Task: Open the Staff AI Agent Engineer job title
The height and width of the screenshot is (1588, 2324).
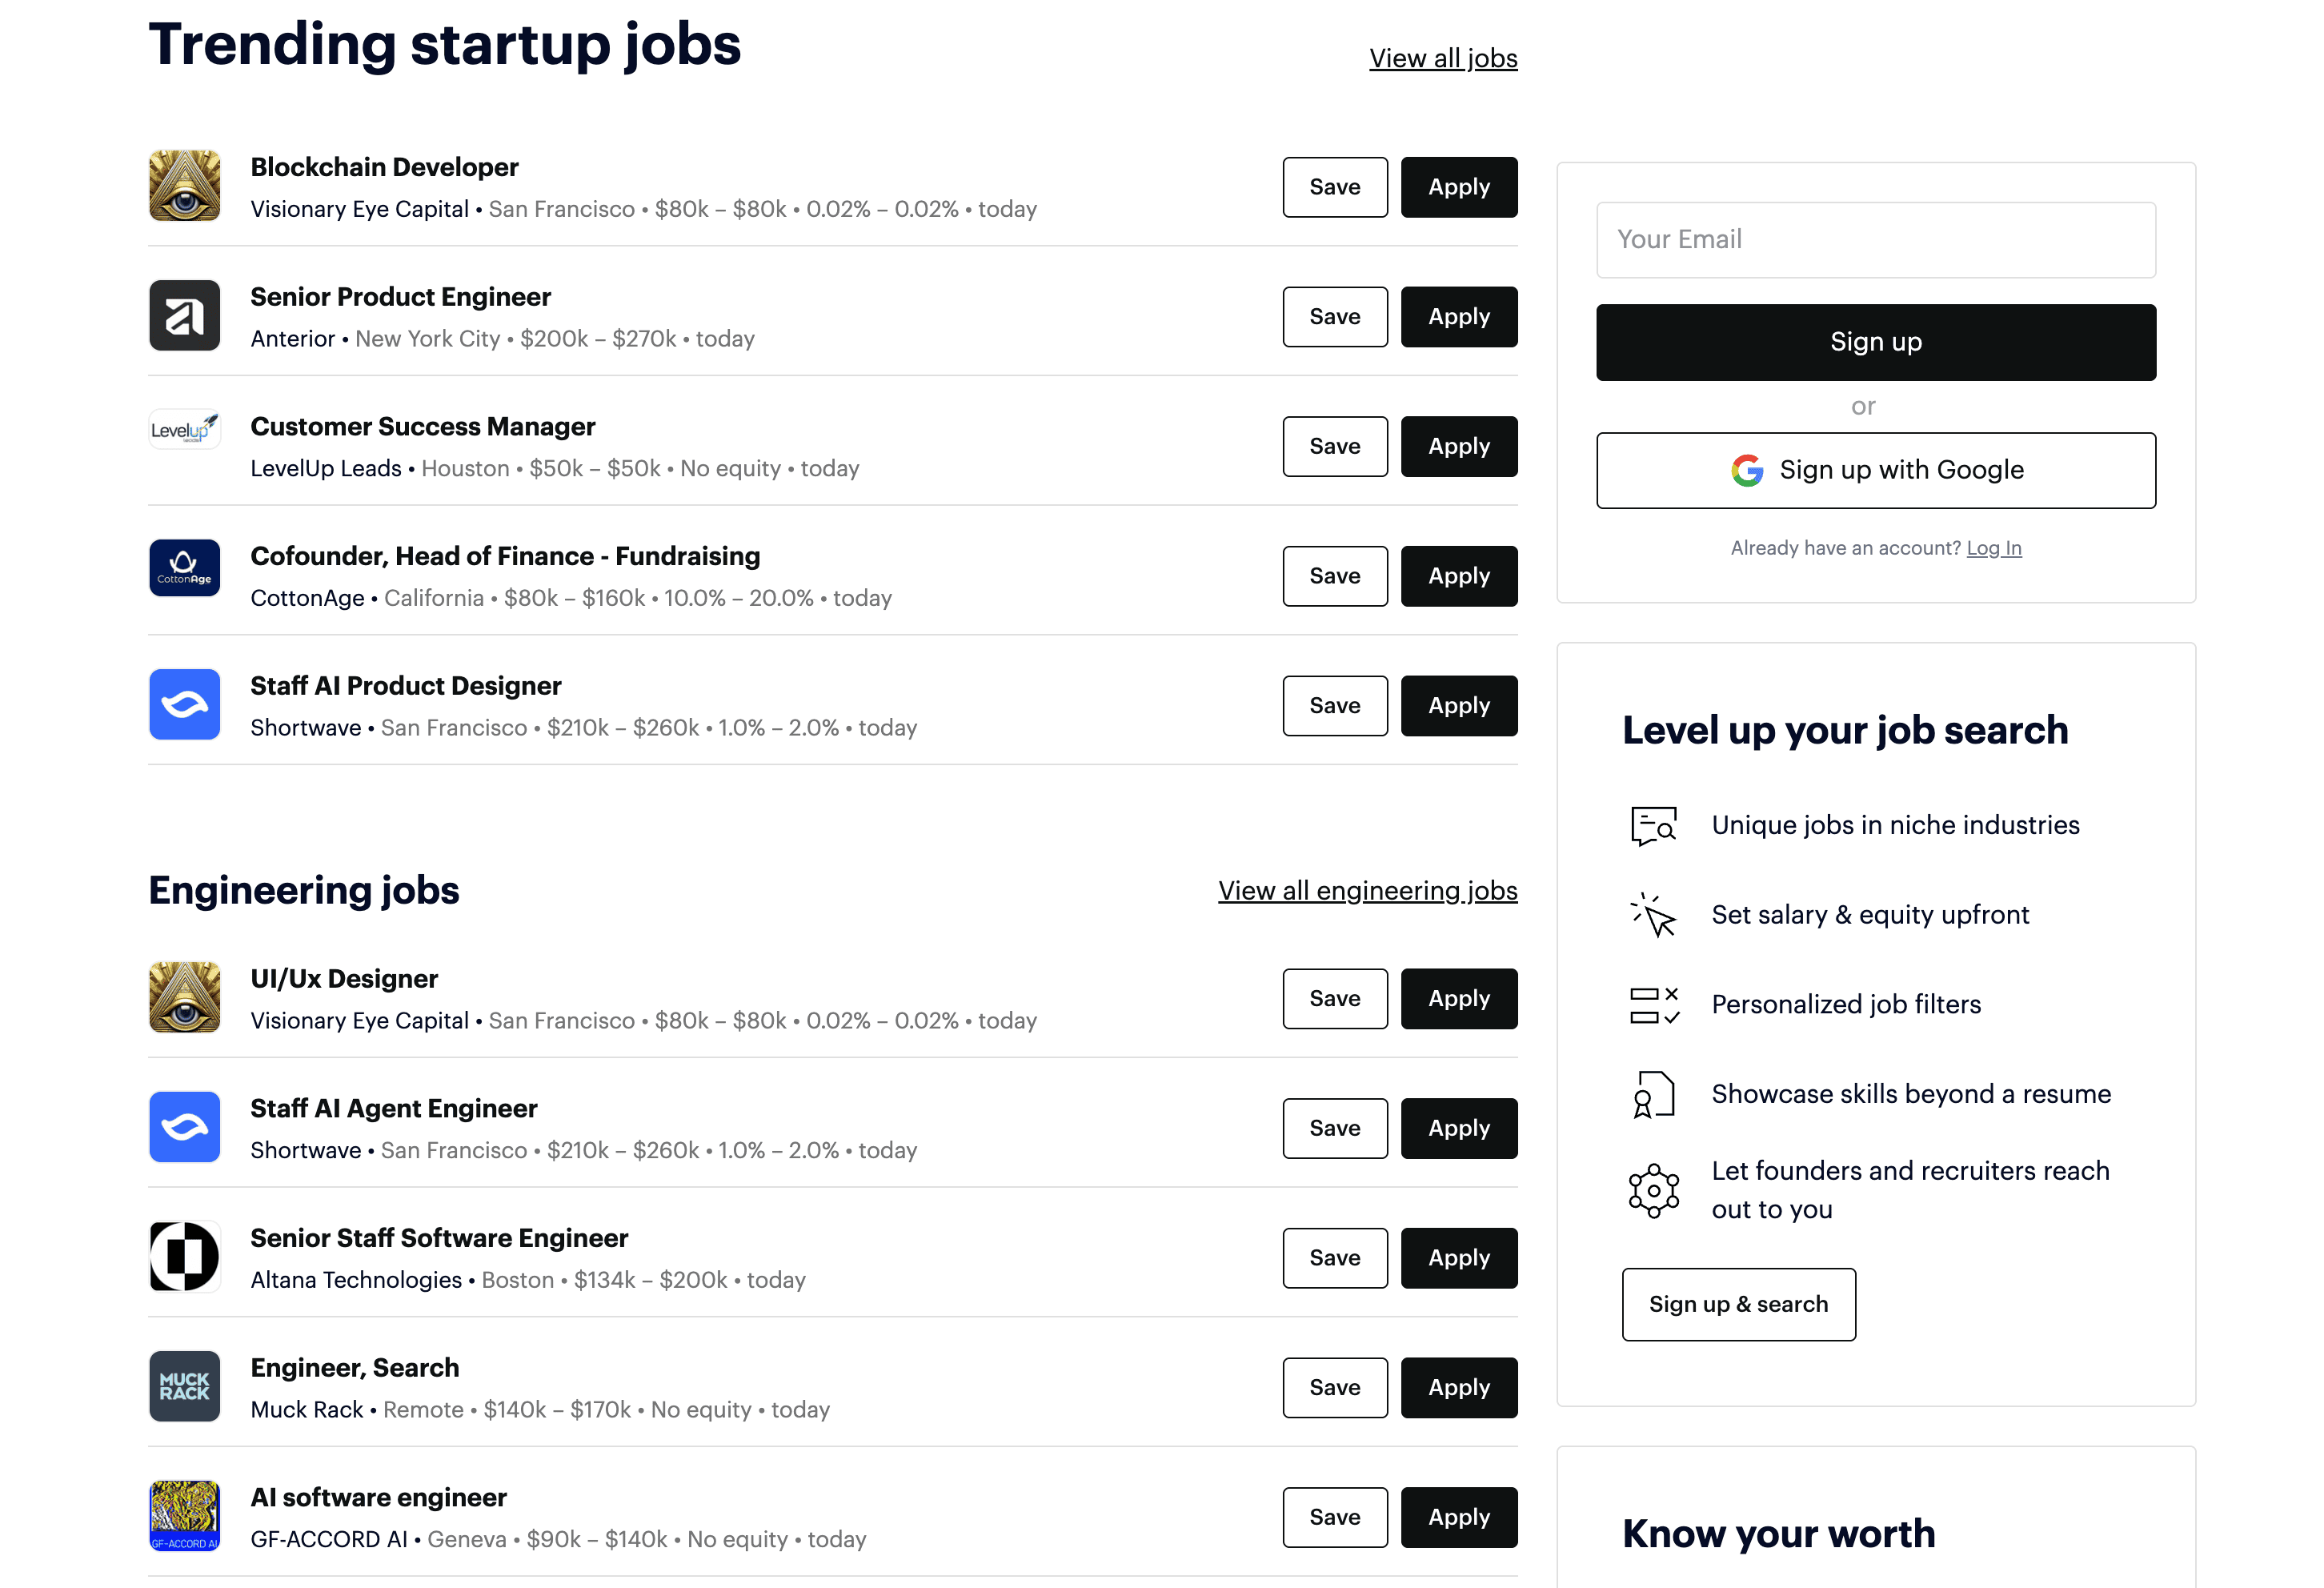Action: [393, 1108]
